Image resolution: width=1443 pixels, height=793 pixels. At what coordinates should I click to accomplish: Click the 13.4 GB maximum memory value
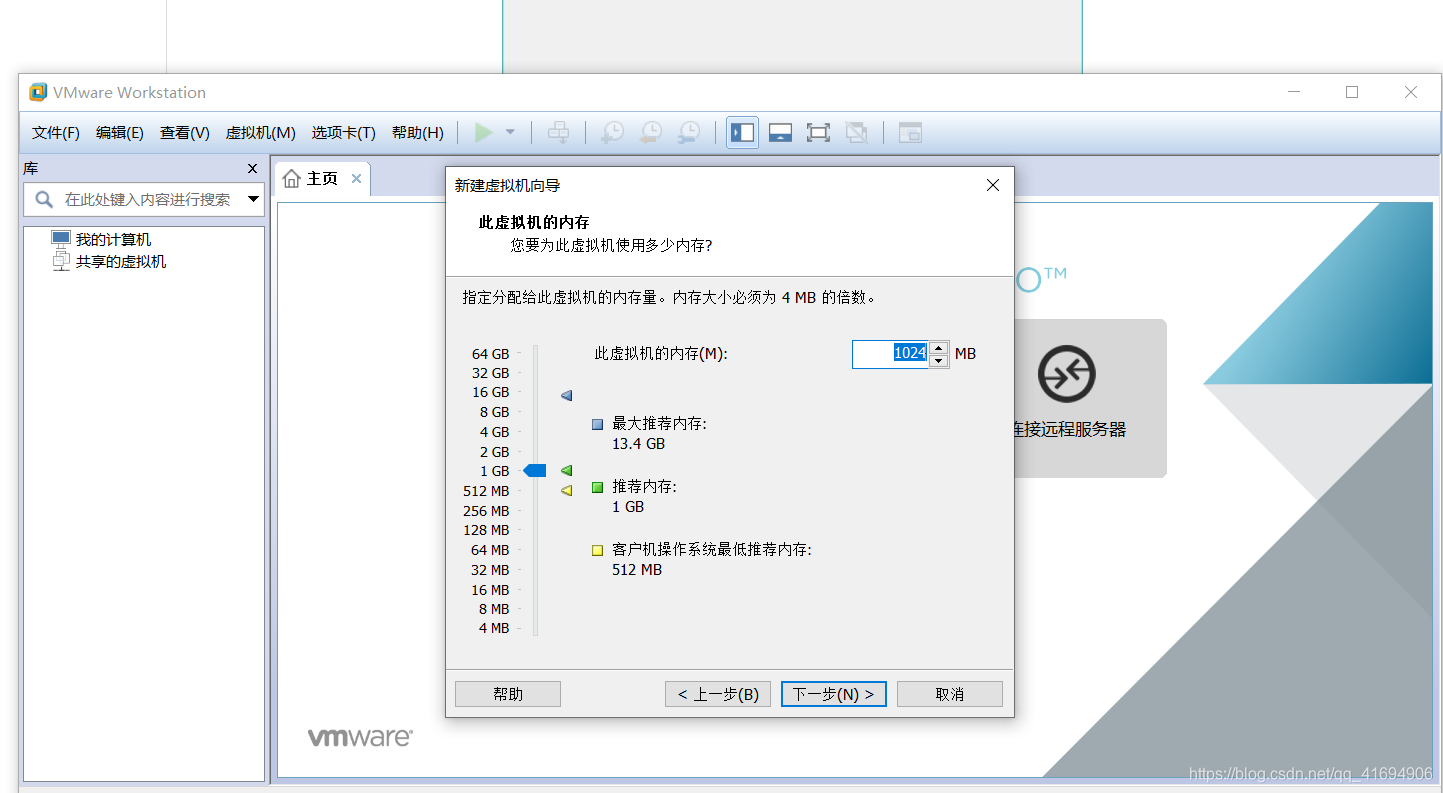coord(638,444)
